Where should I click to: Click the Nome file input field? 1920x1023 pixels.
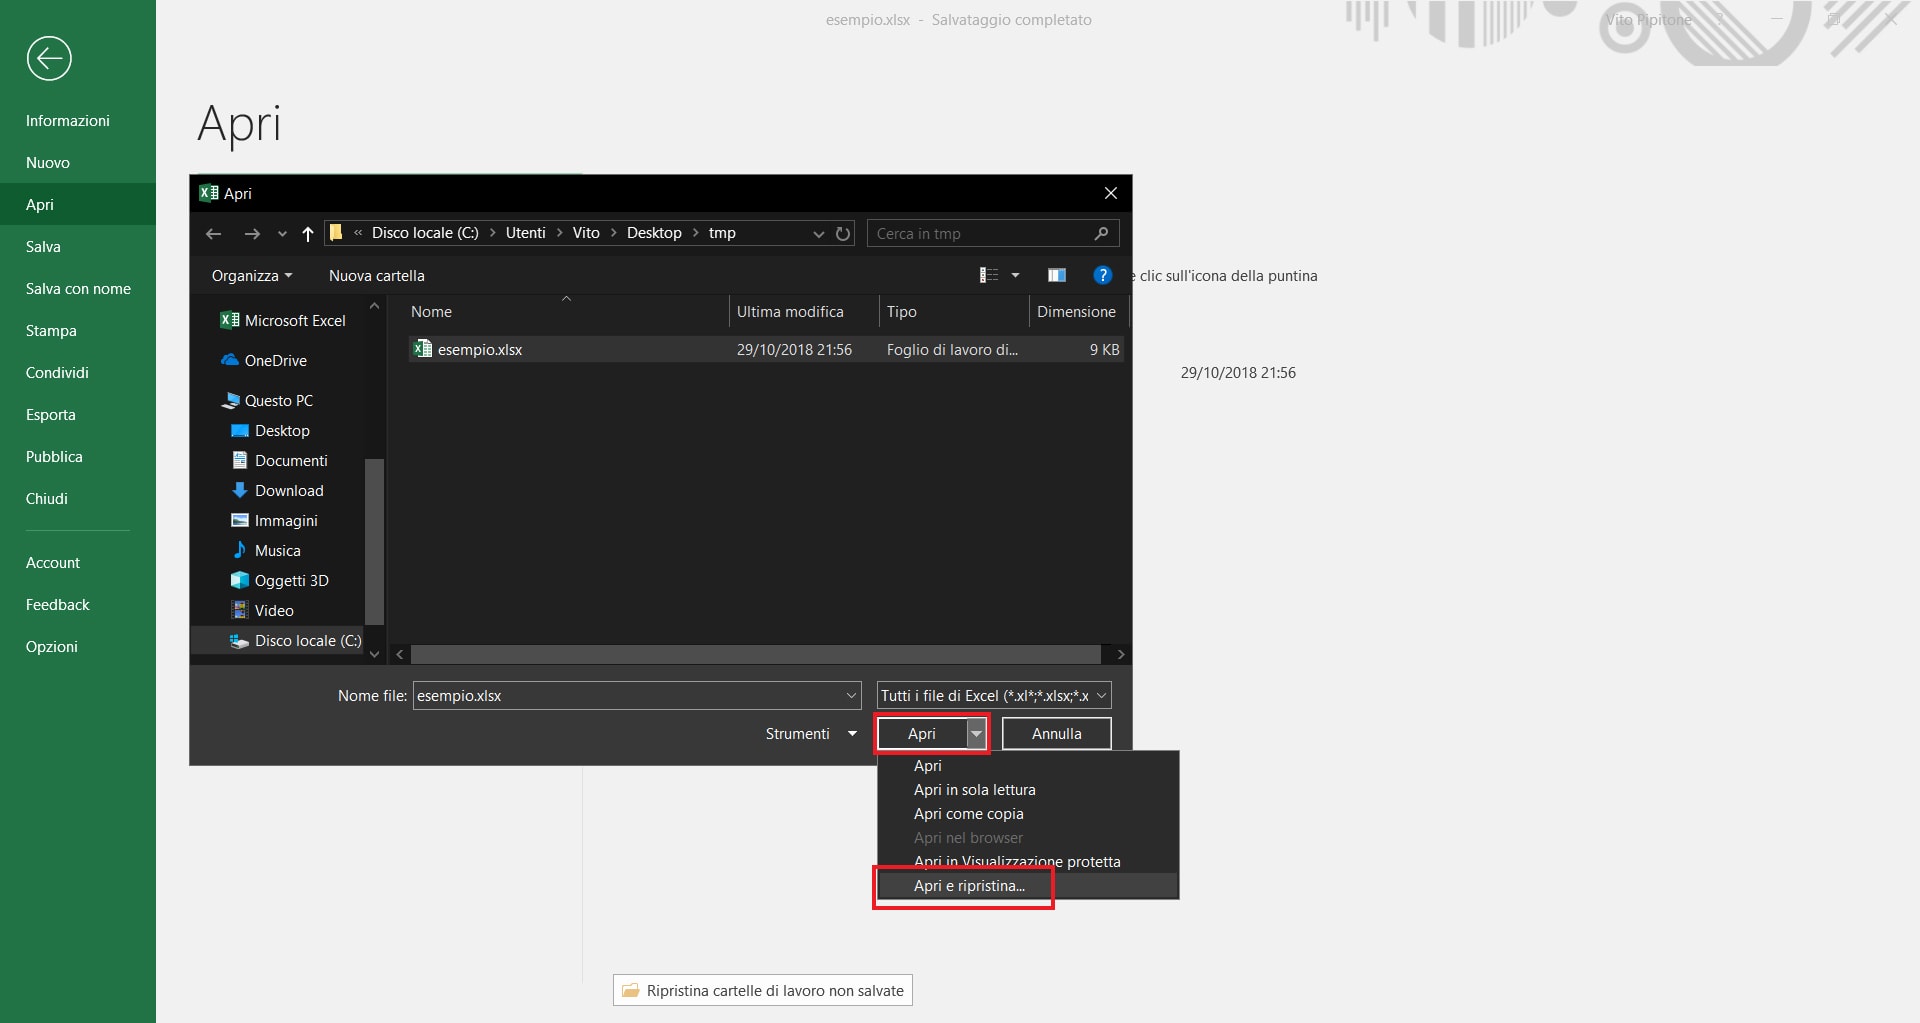click(628, 696)
